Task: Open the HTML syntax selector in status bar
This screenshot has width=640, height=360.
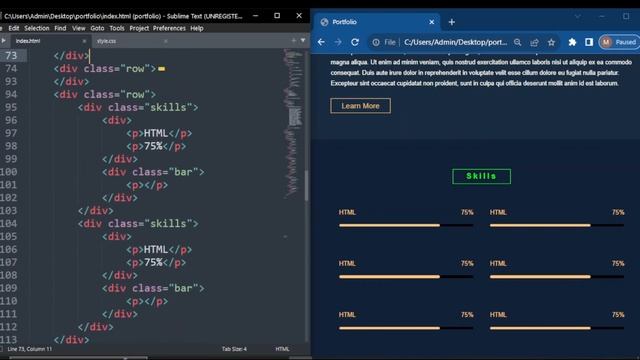Action: pos(282,349)
